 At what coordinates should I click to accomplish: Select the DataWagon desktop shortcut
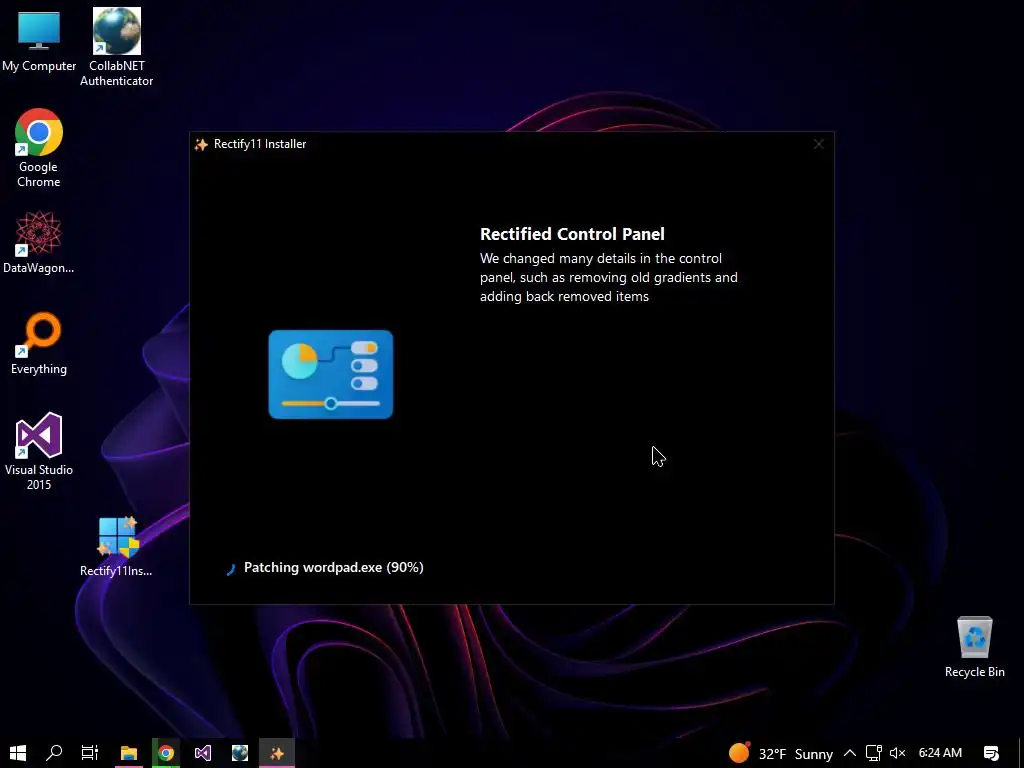[x=39, y=243]
